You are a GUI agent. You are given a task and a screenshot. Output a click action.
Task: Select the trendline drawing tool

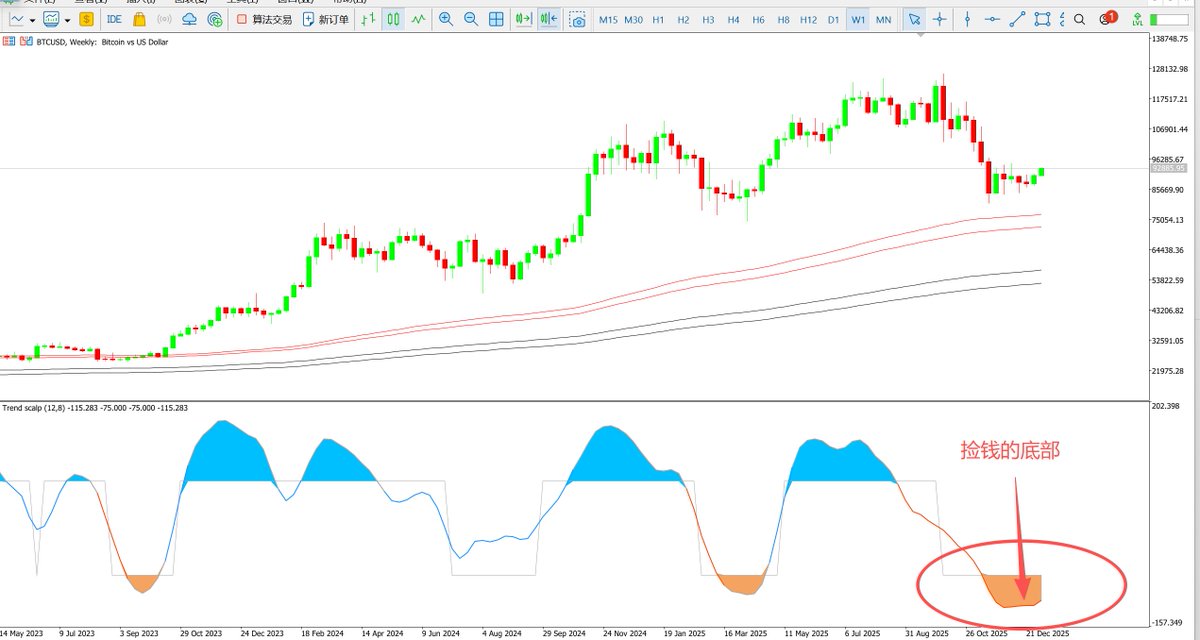1018,19
